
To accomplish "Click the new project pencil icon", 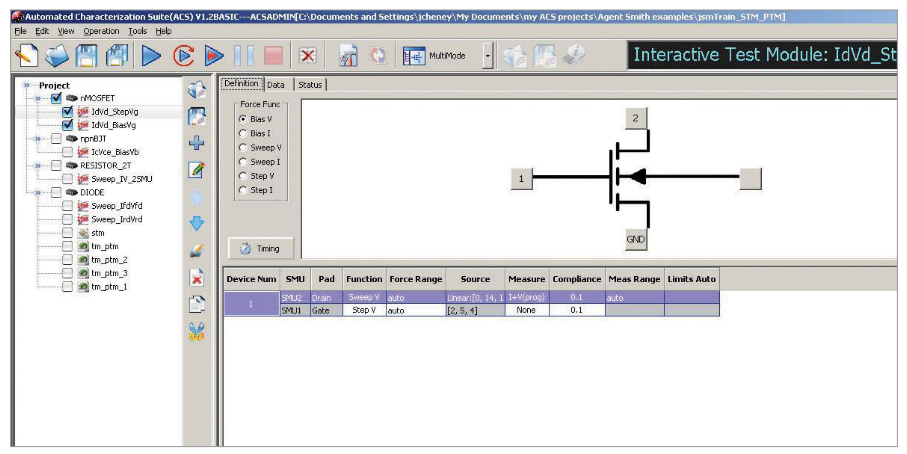I will pyautogui.click(x=27, y=56).
